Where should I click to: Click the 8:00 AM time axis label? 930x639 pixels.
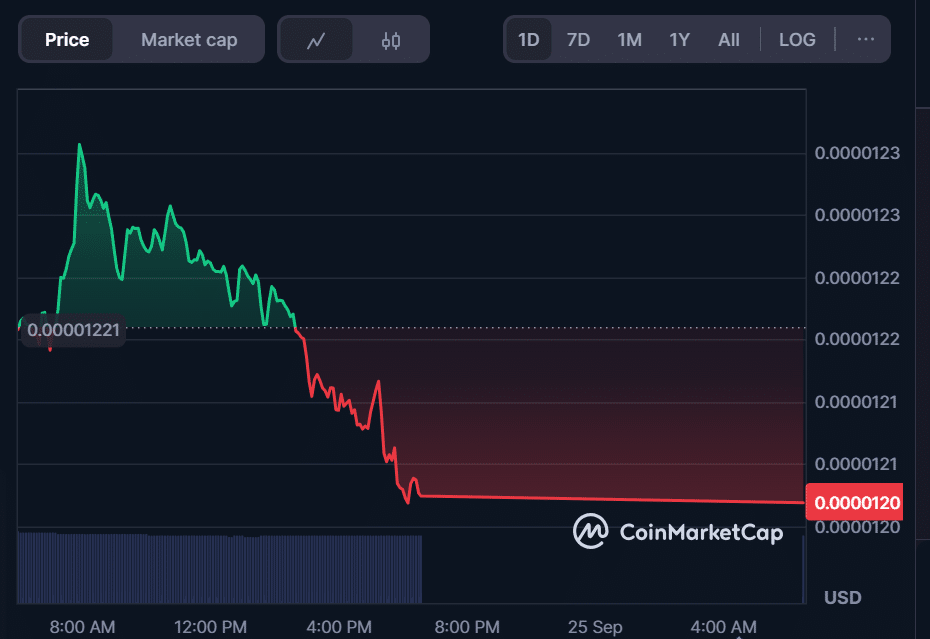pos(82,627)
